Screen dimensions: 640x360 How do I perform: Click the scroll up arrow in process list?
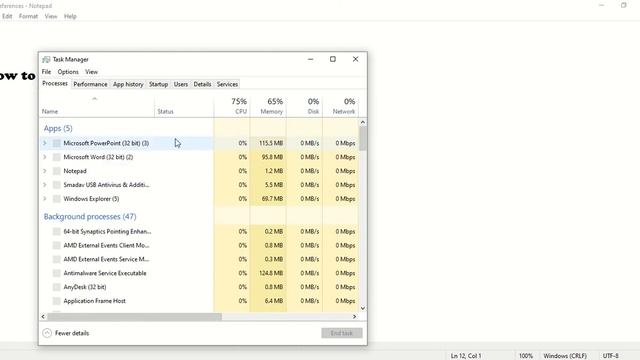tap(363, 122)
